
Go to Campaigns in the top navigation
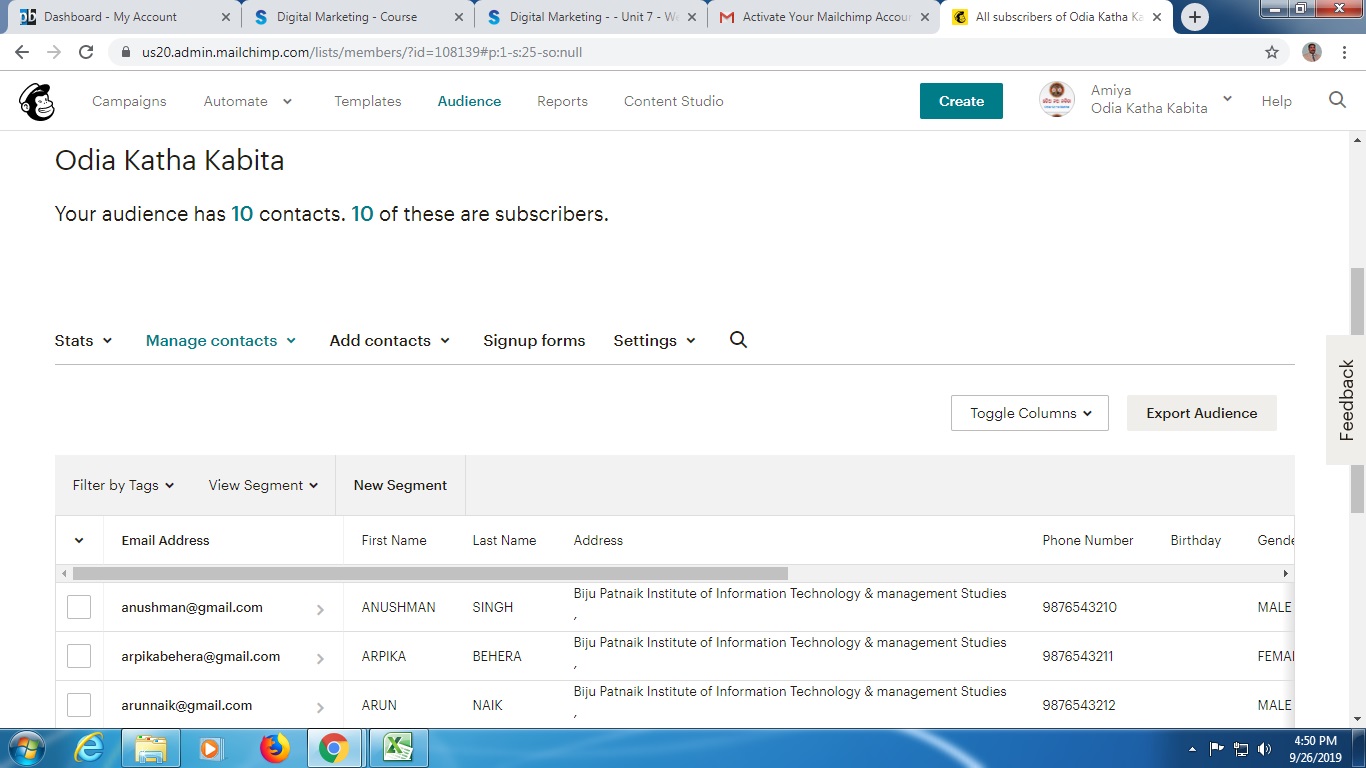tap(129, 101)
